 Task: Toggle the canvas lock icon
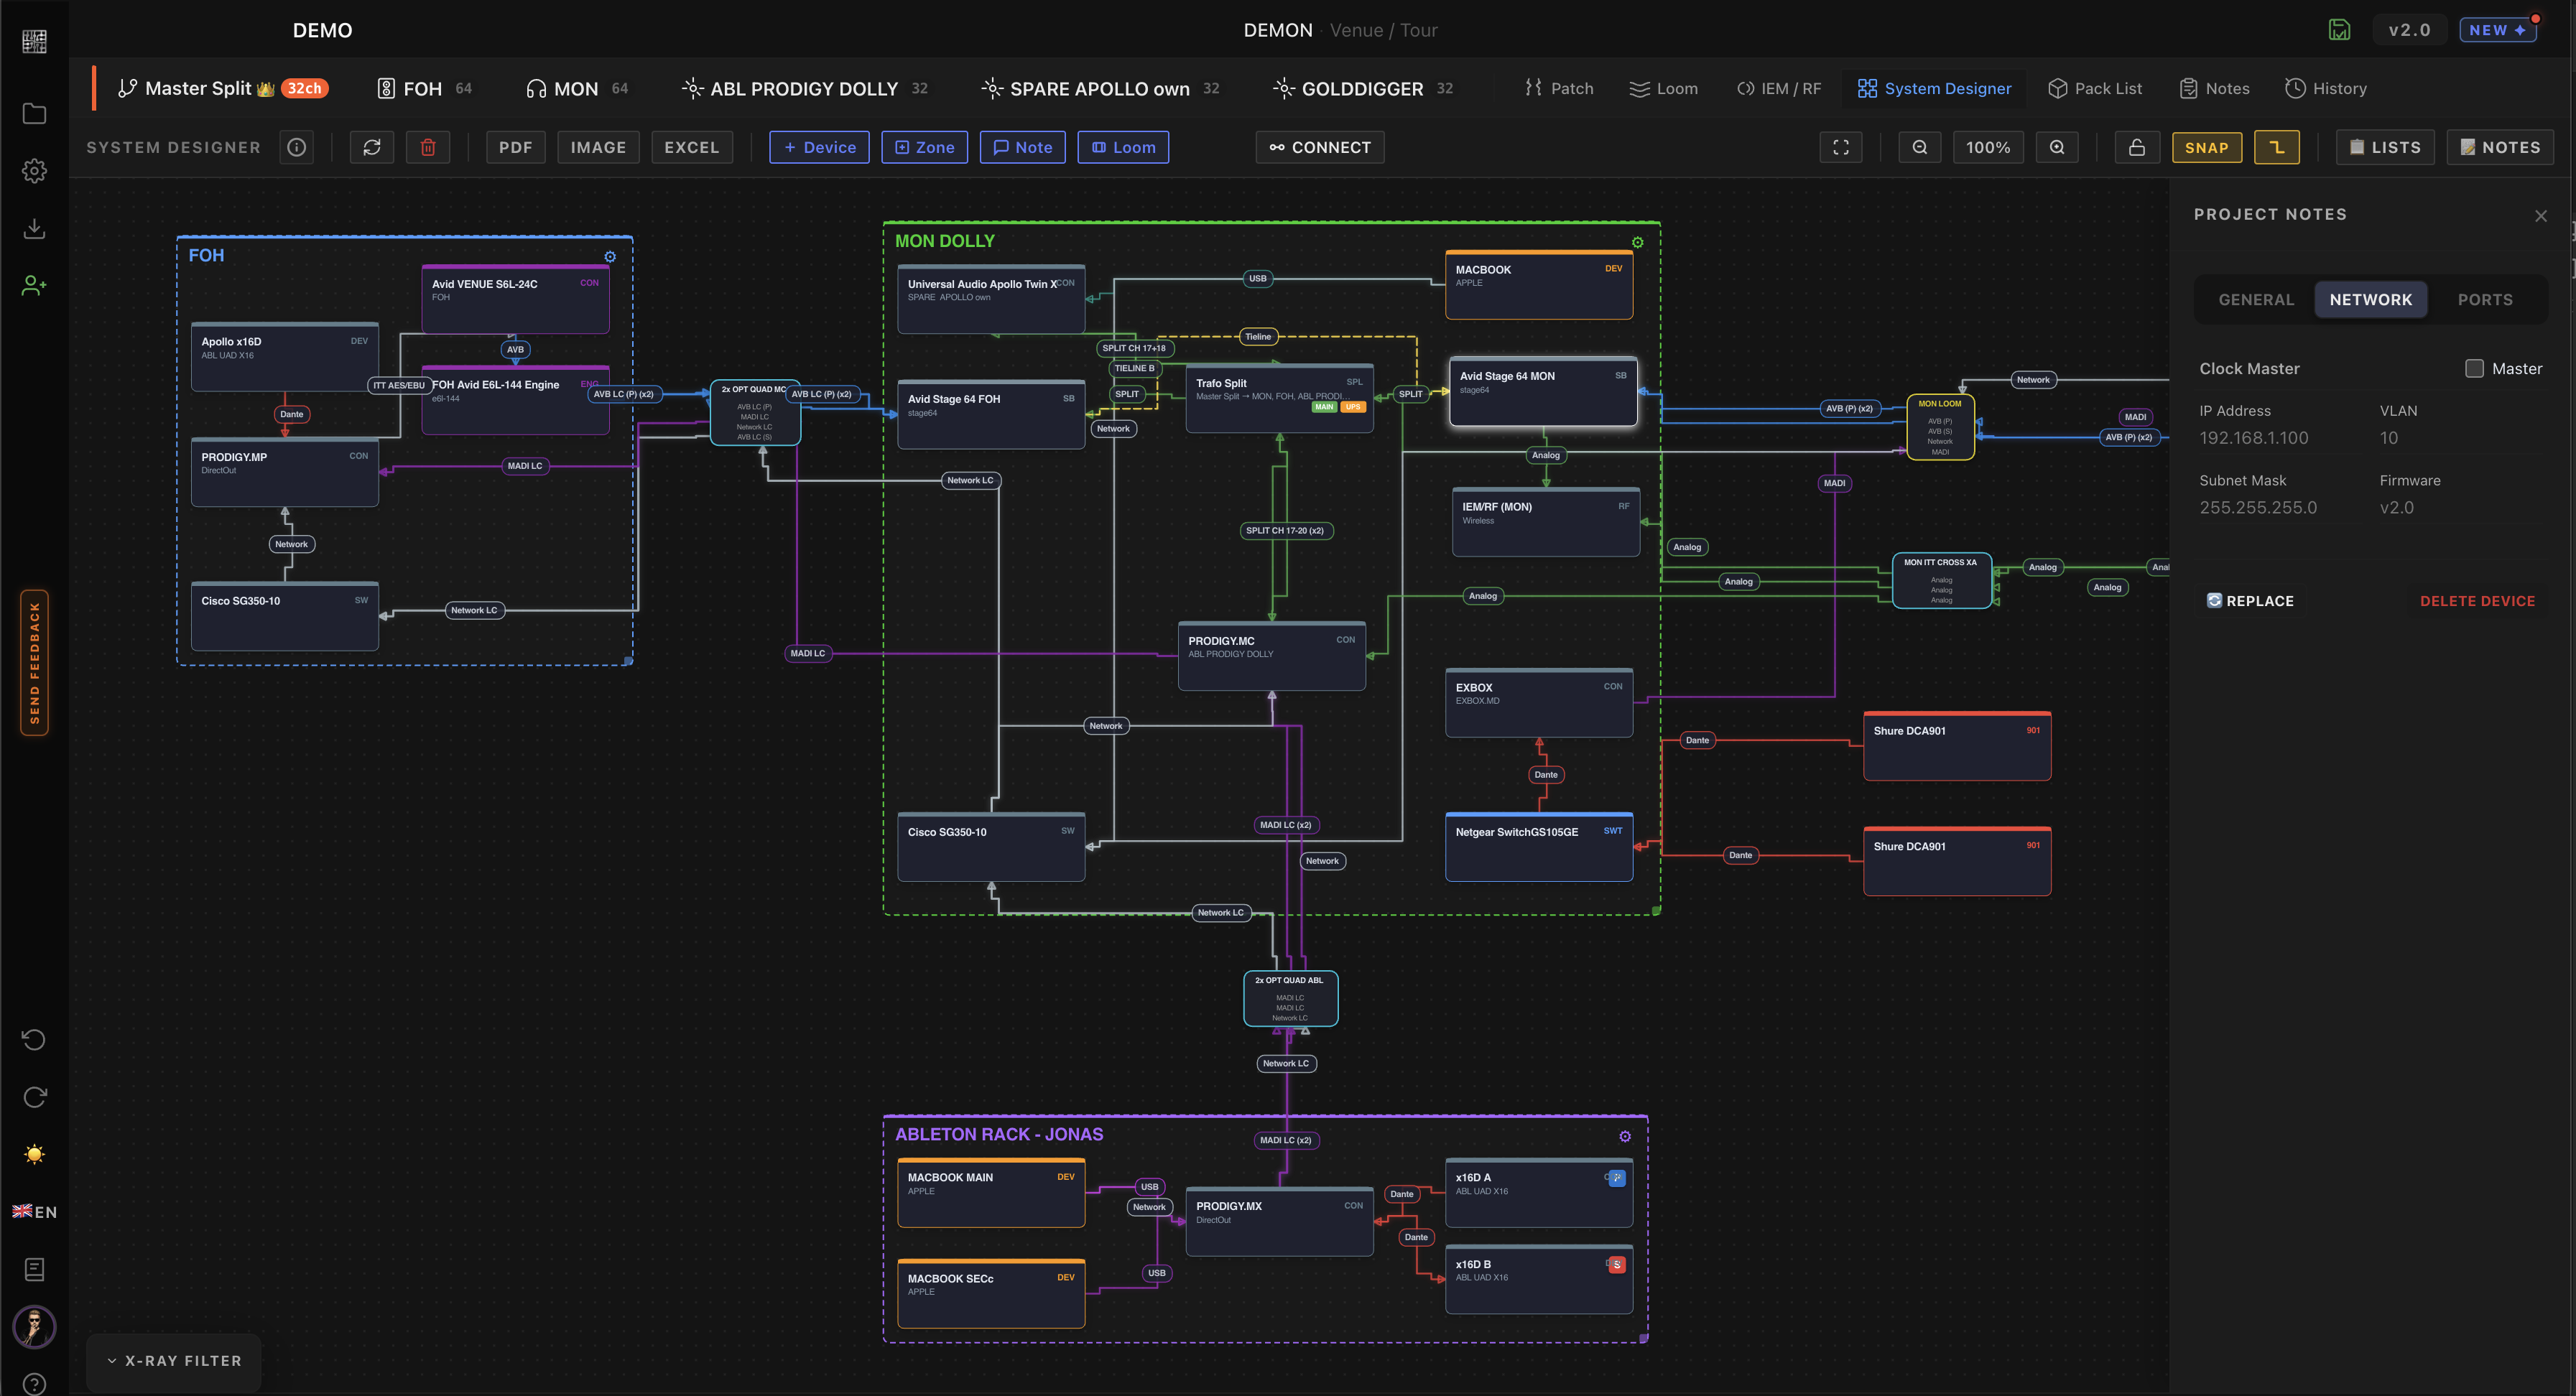(2137, 147)
